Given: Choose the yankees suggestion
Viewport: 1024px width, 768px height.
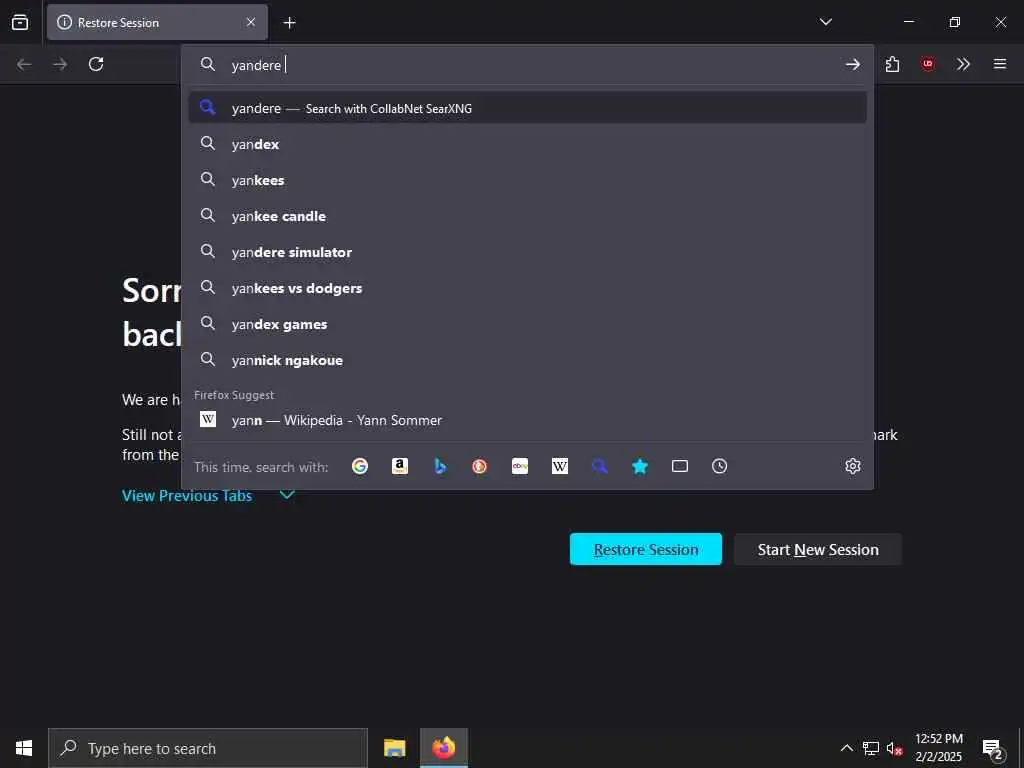Looking at the screenshot, I should coord(528,180).
